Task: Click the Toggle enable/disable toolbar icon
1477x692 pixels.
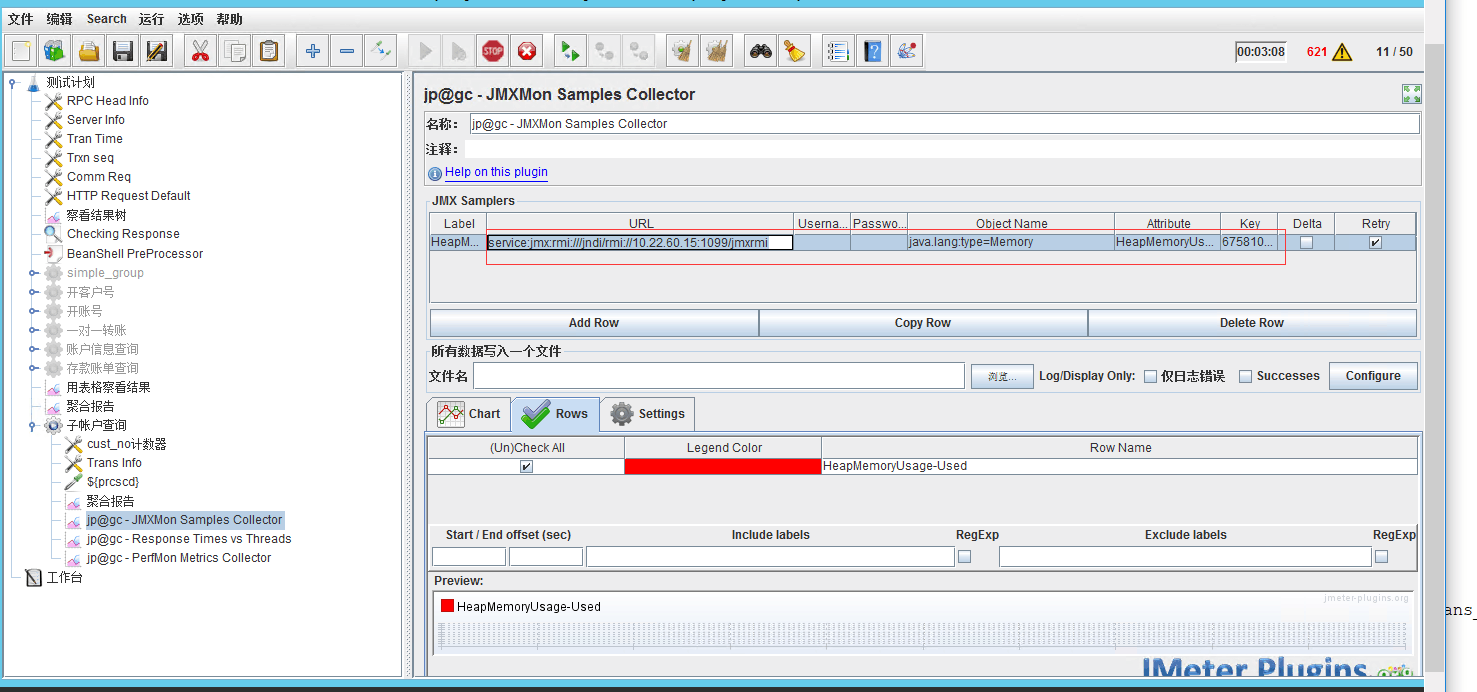Action: (381, 51)
